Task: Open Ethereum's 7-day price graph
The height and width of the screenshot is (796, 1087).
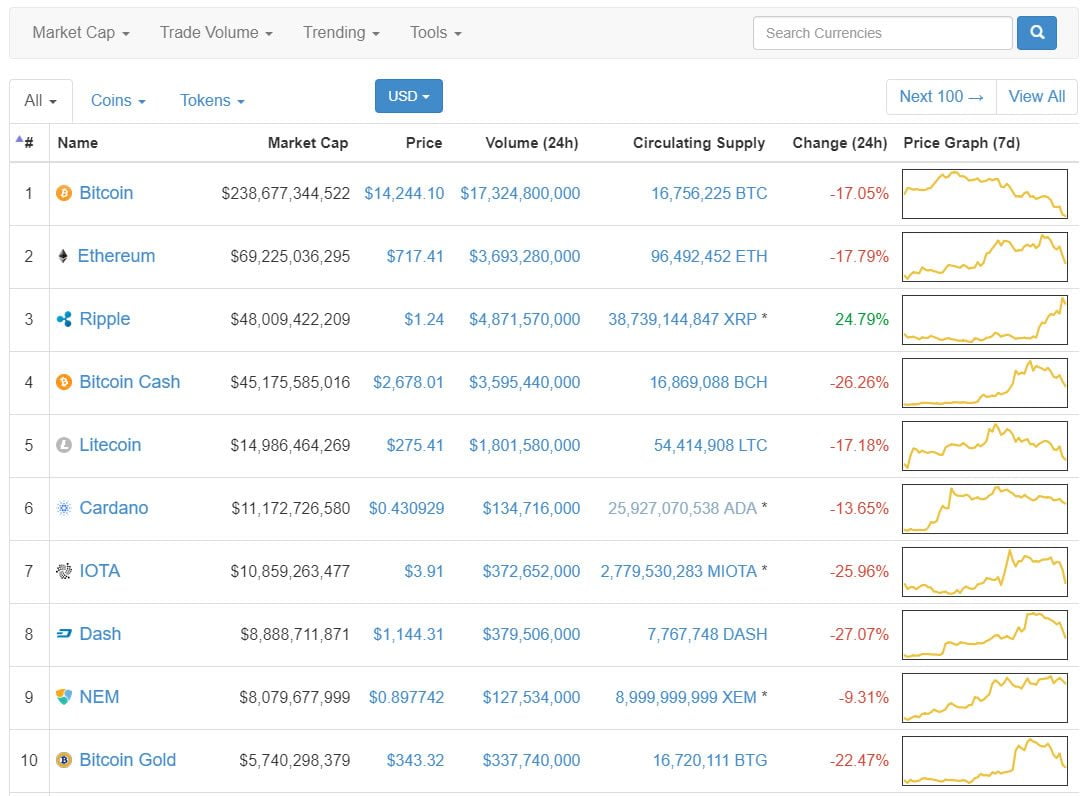Action: [984, 257]
